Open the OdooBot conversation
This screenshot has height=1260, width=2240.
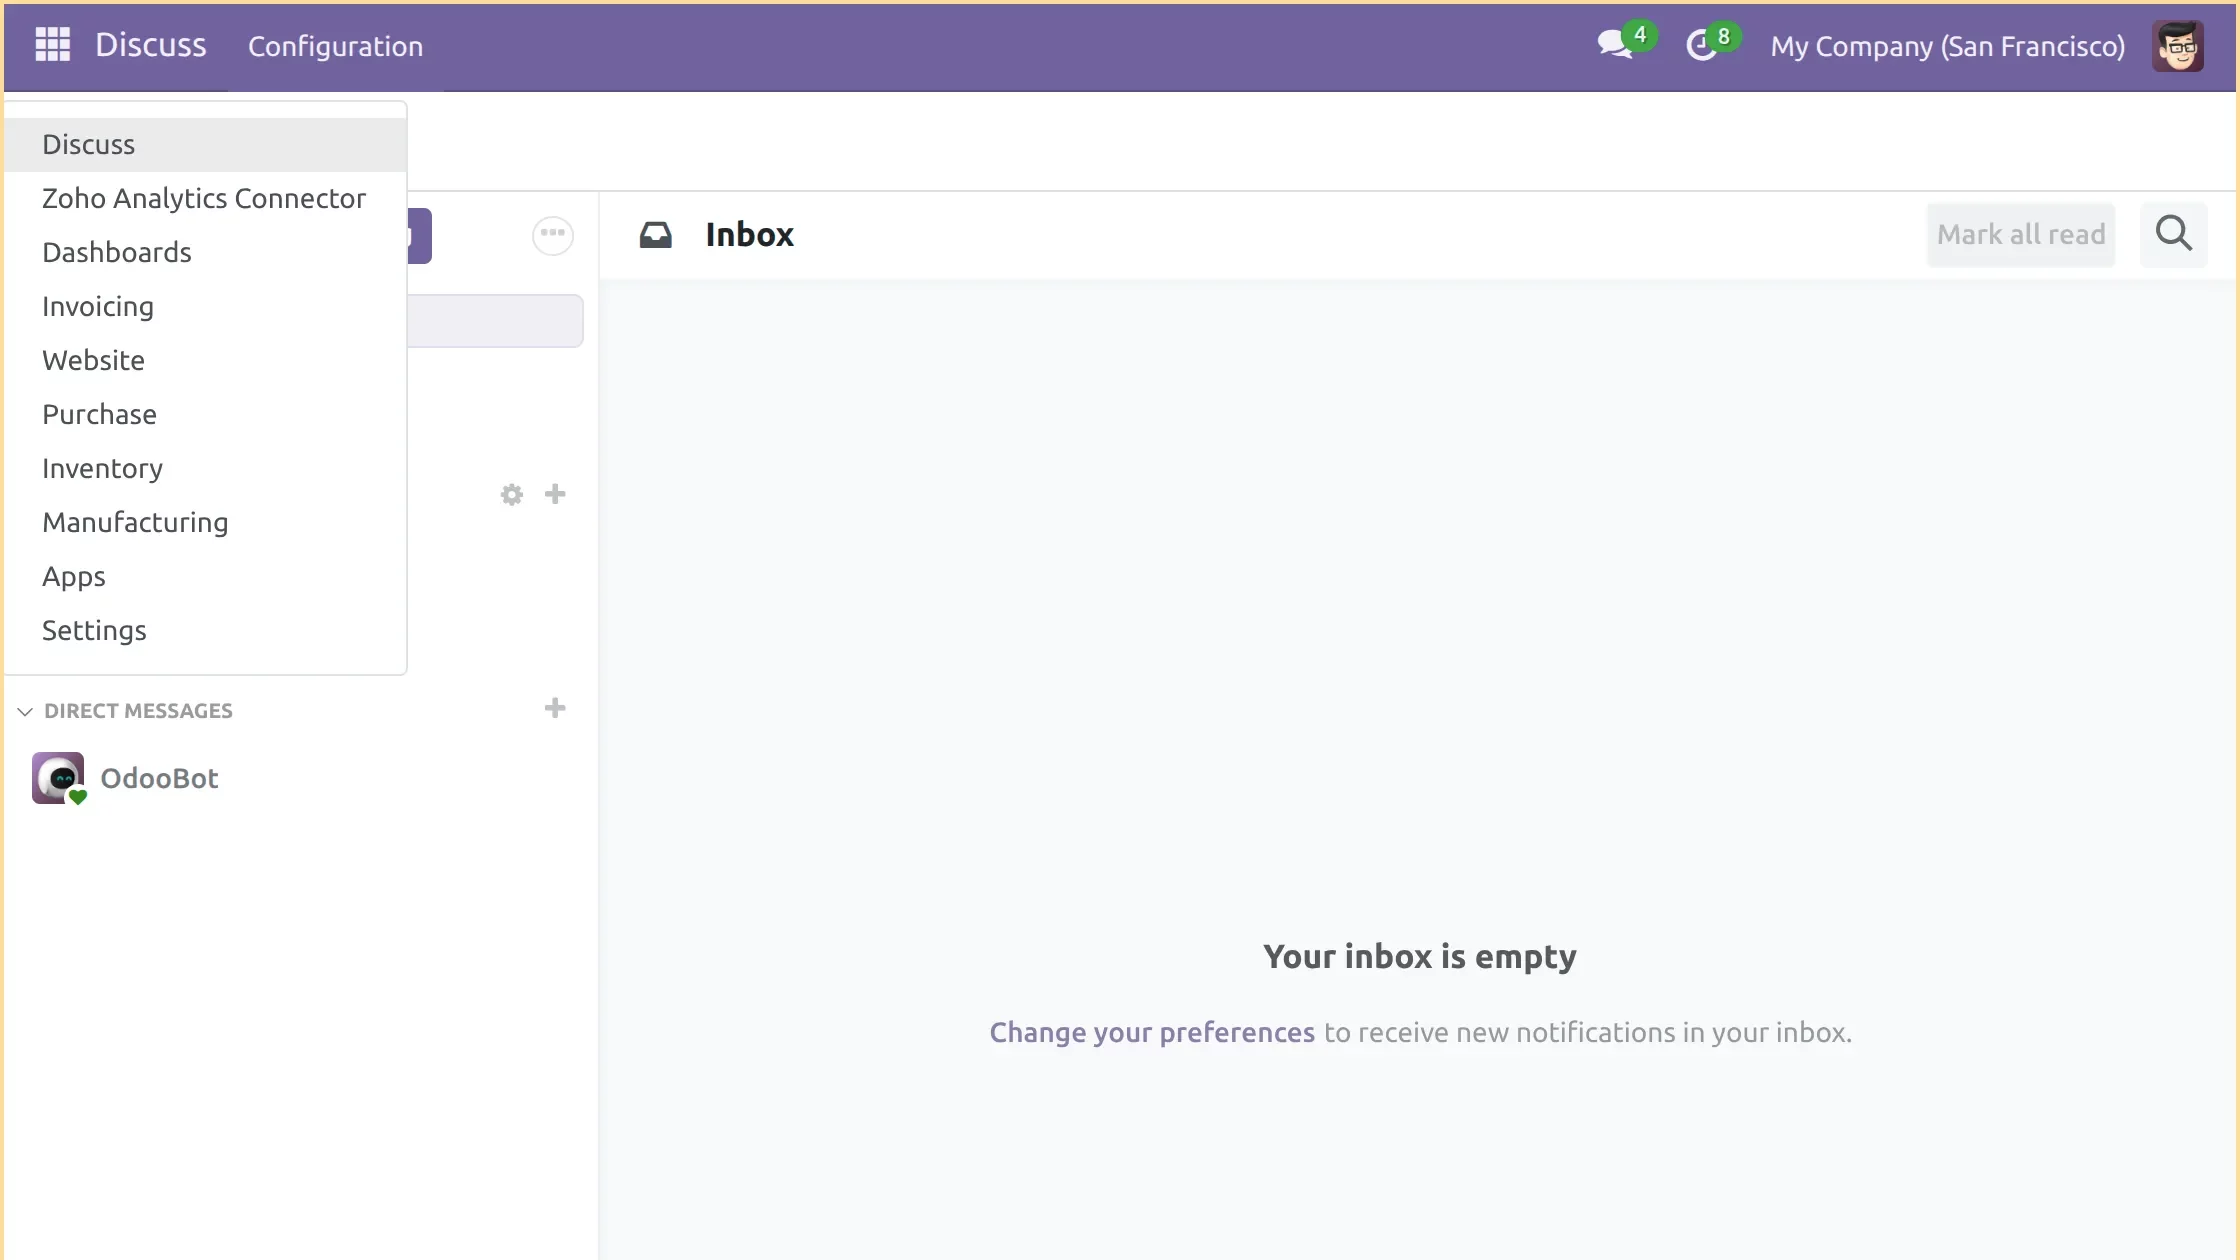tap(161, 778)
